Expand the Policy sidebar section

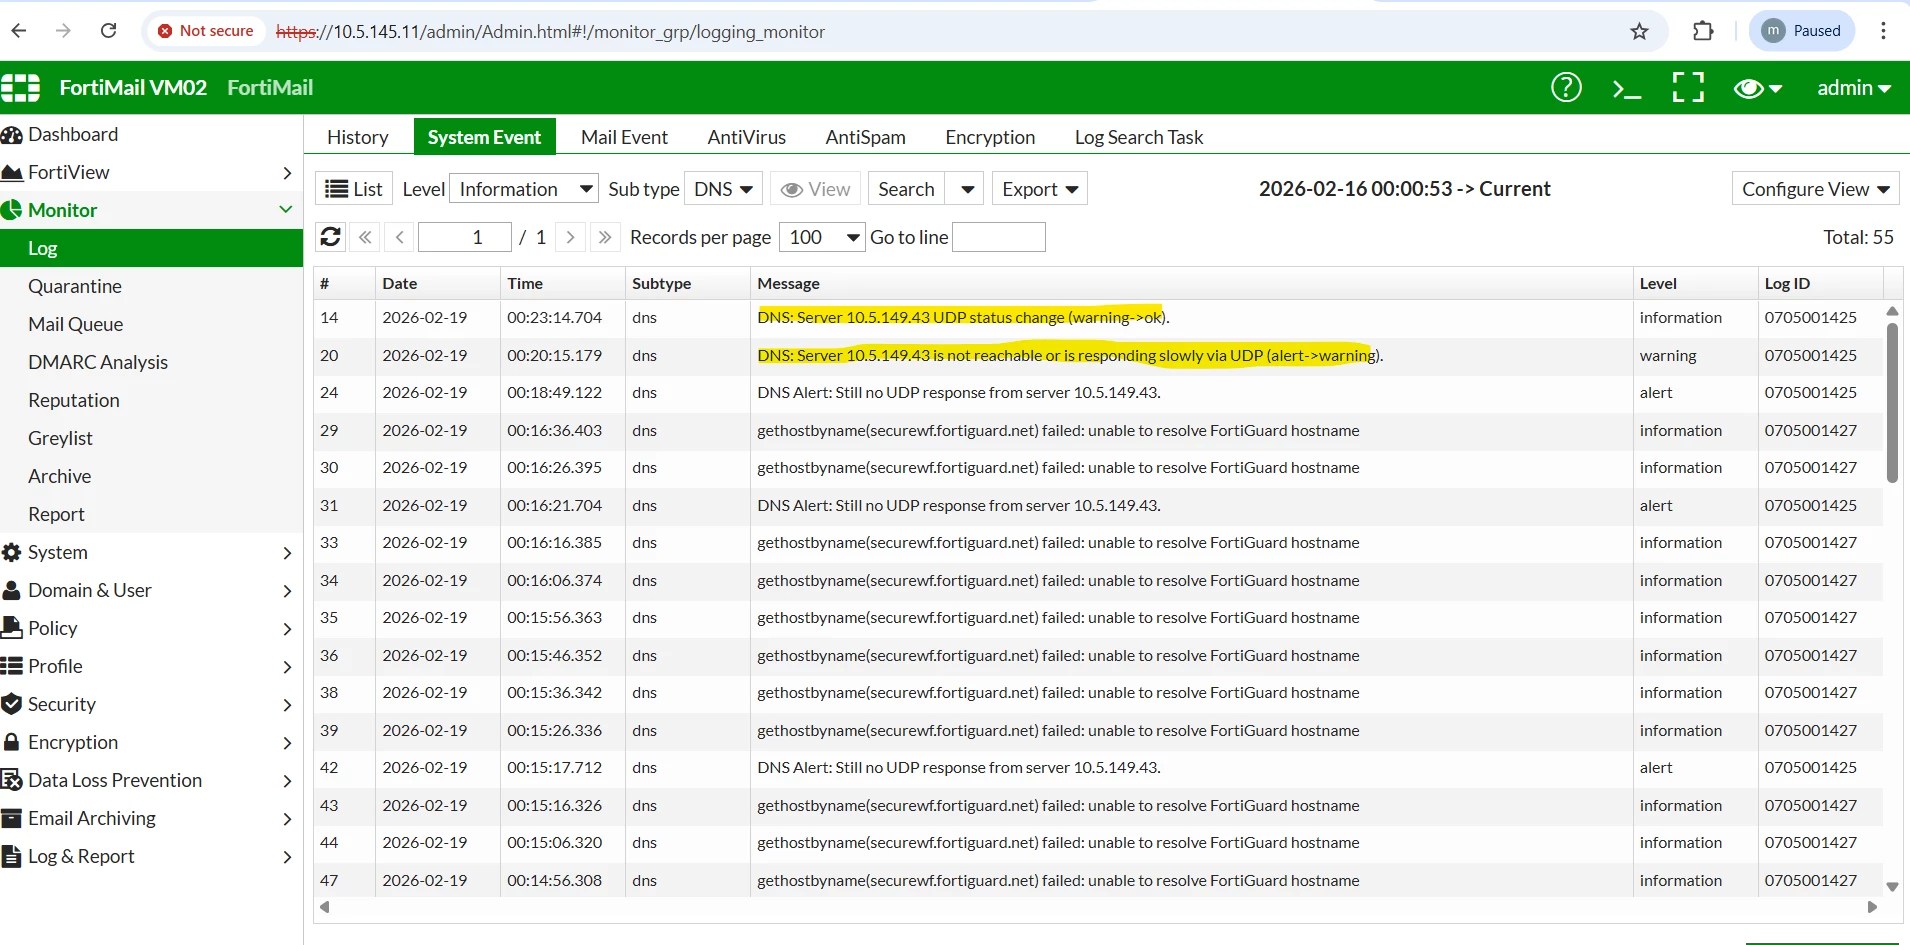[151, 628]
